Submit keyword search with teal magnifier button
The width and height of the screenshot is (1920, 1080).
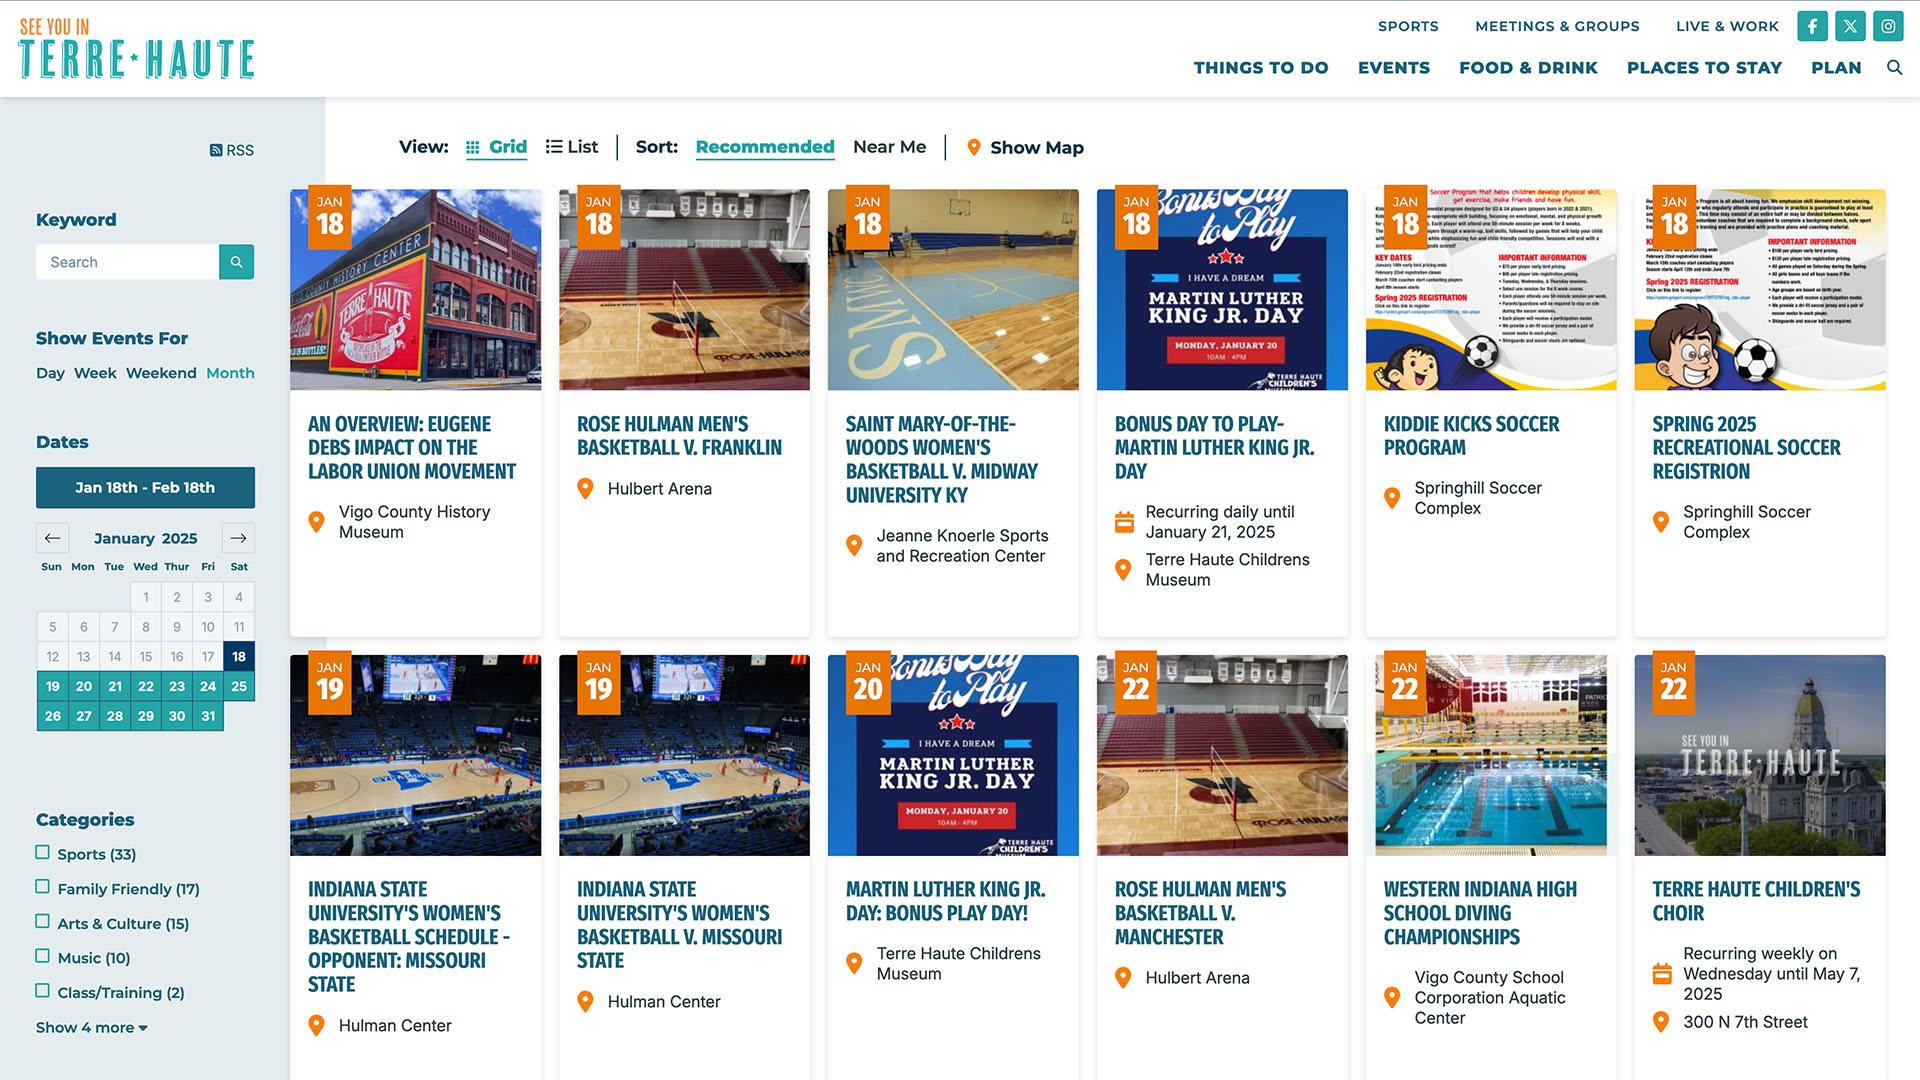pos(236,262)
